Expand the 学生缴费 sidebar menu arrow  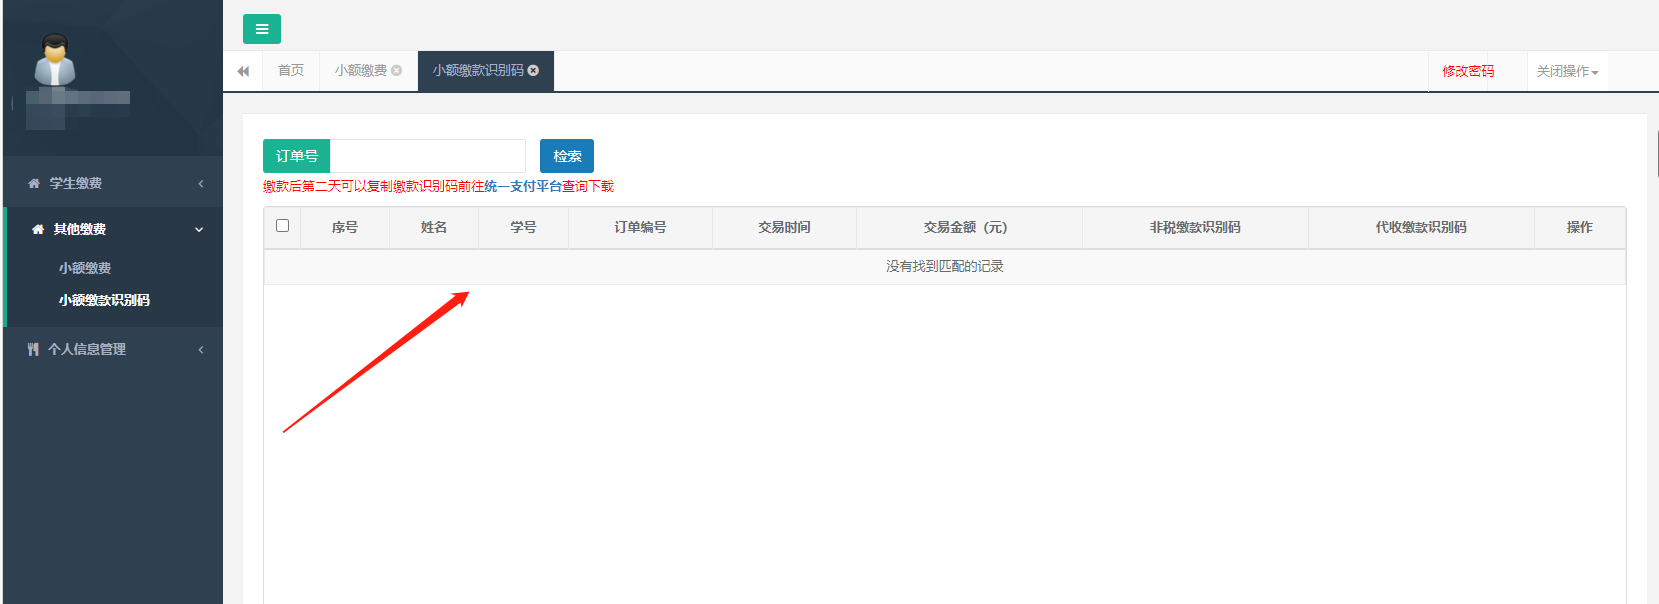(x=201, y=184)
